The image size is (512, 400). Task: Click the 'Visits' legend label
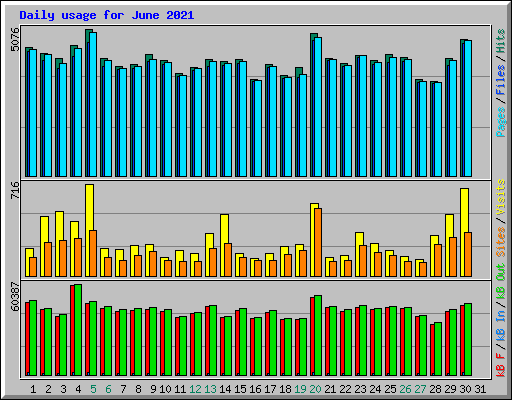coord(501,197)
